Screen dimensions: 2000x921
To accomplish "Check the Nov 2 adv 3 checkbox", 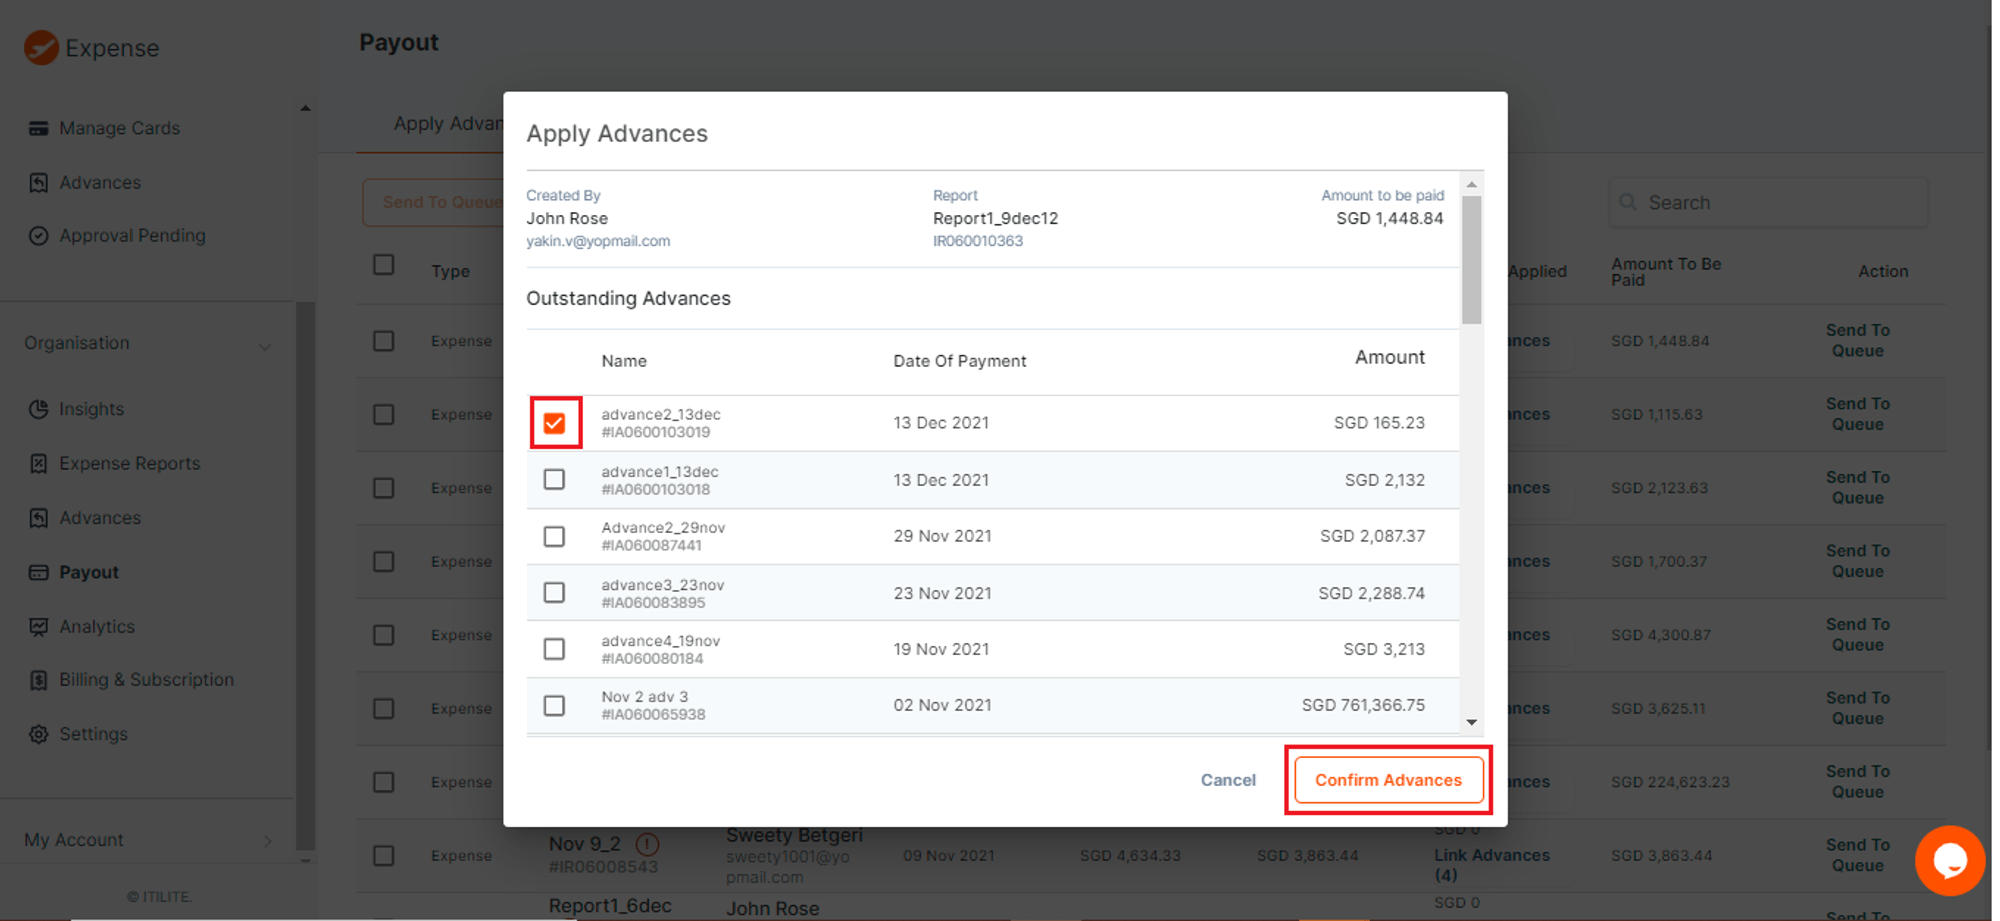I will click(554, 706).
